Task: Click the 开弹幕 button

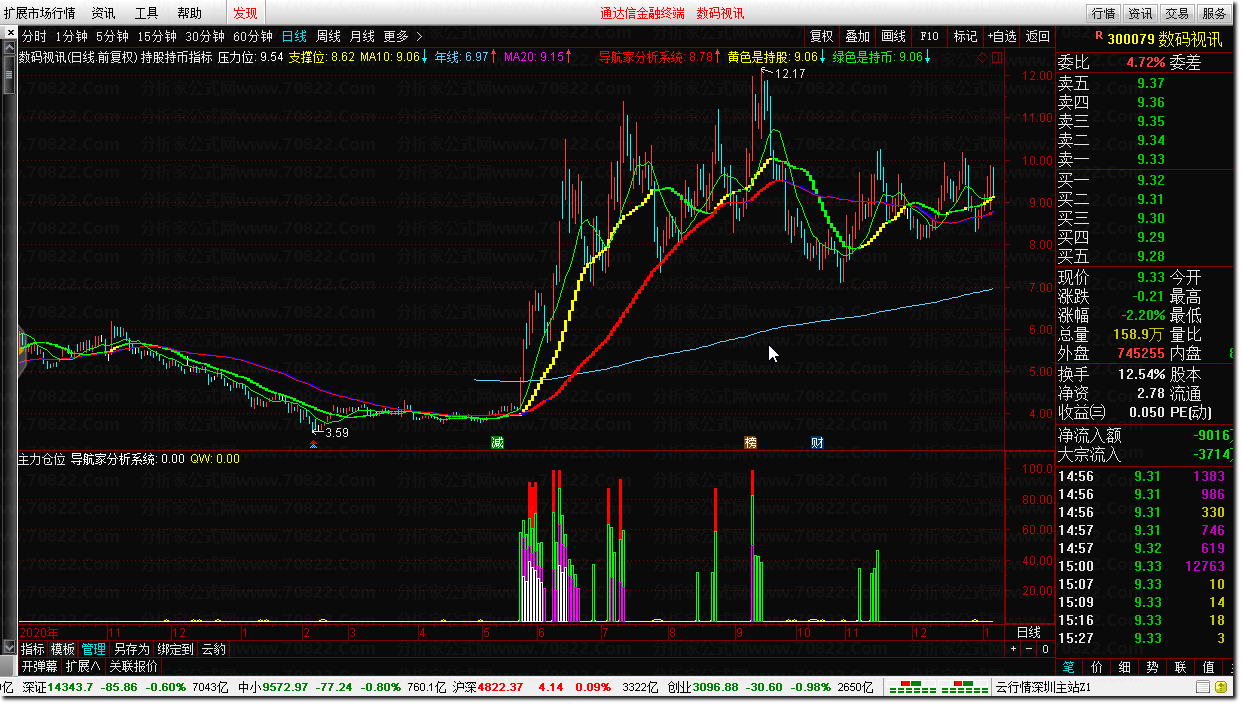Action: tap(40, 666)
